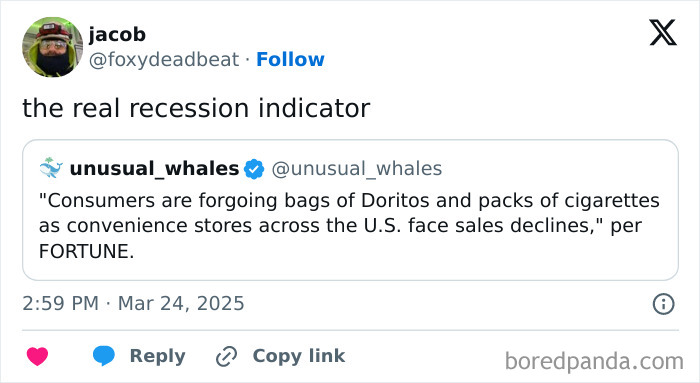The width and height of the screenshot is (700, 383).
Task: Open the 2:59 PM Mar 24, 2025 timestamp
Action: 133,304
